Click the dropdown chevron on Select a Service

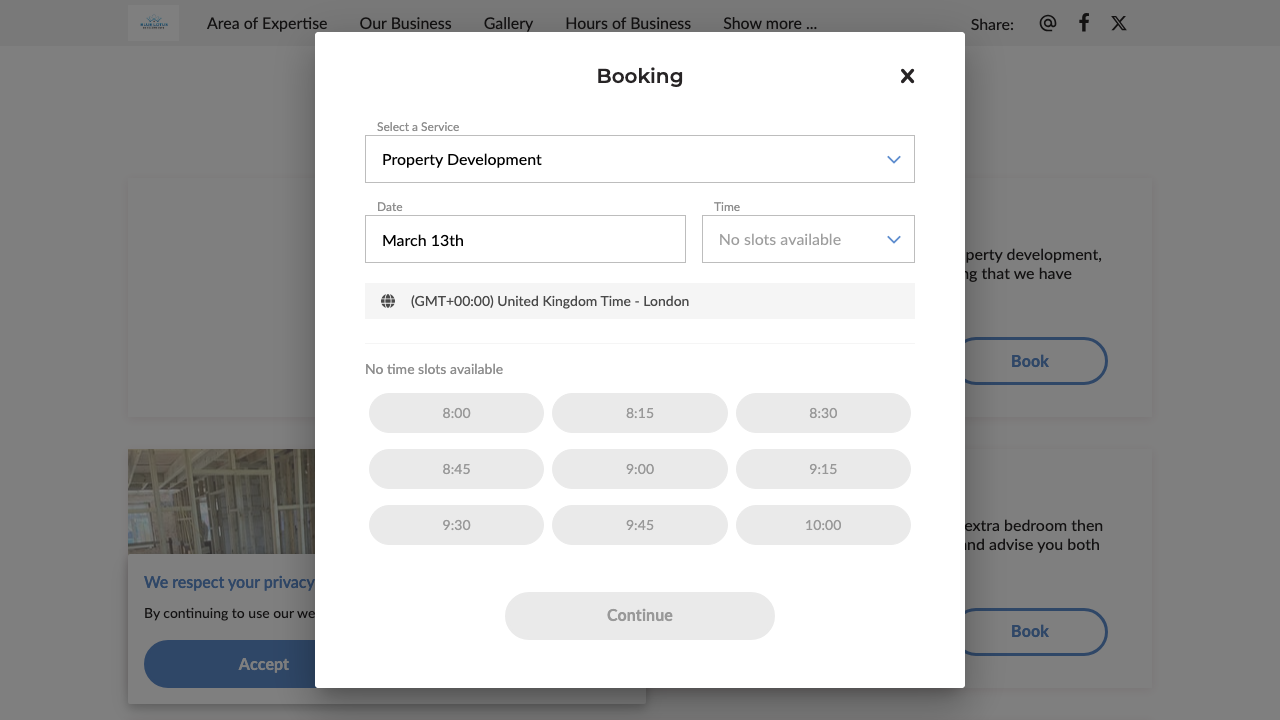[892, 158]
